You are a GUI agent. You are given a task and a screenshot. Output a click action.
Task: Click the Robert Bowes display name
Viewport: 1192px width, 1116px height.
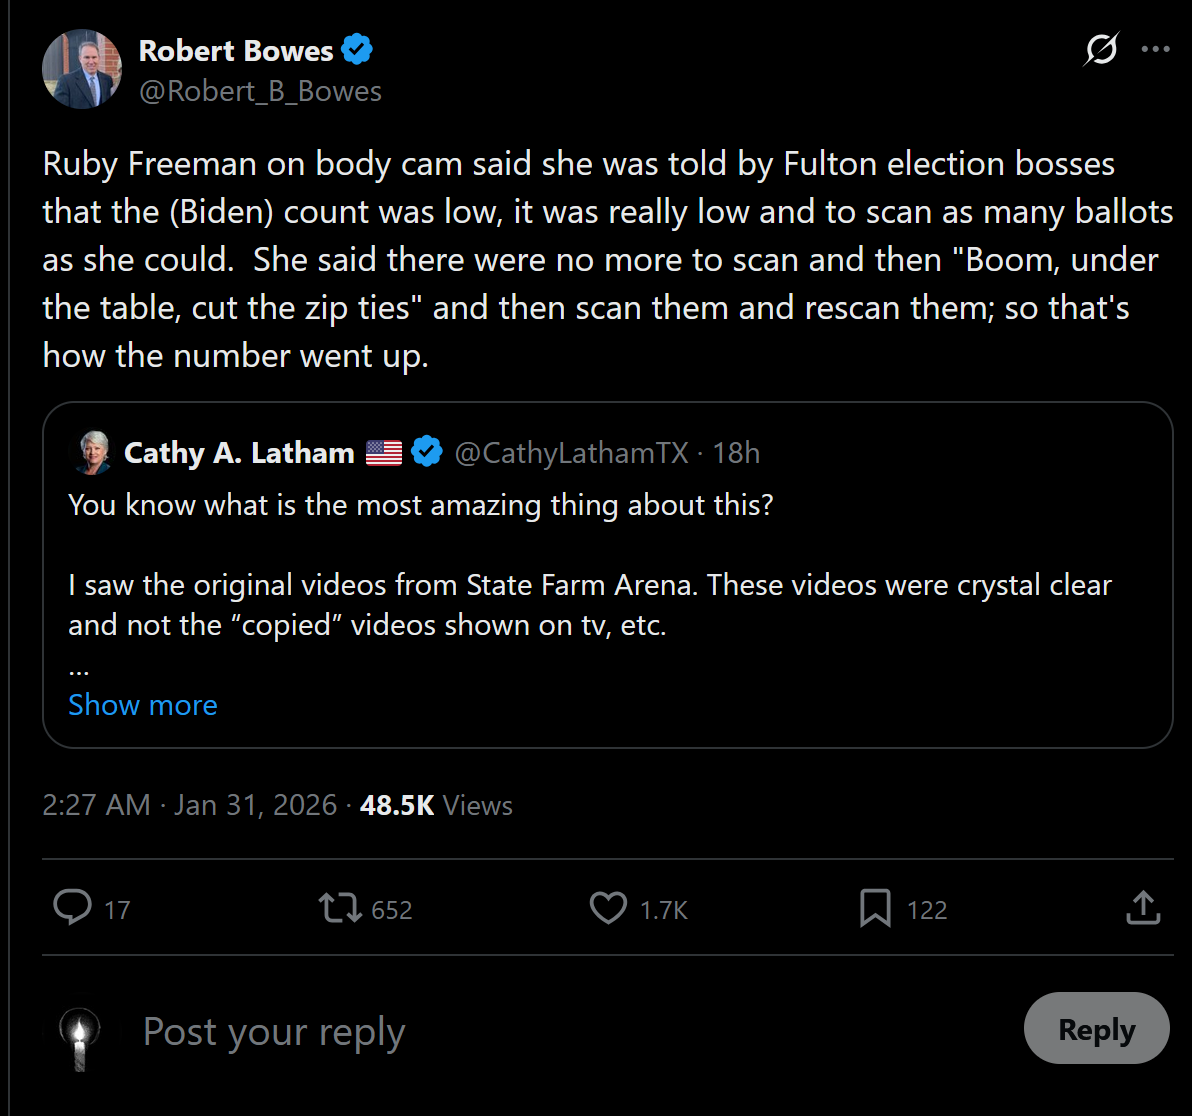236,50
